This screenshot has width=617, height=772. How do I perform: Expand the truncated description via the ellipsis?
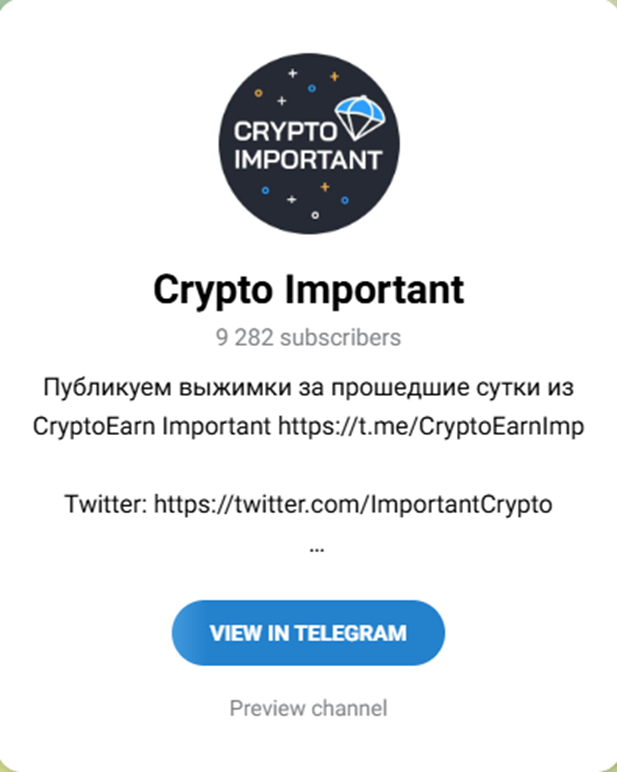pyautogui.click(x=317, y=549)
